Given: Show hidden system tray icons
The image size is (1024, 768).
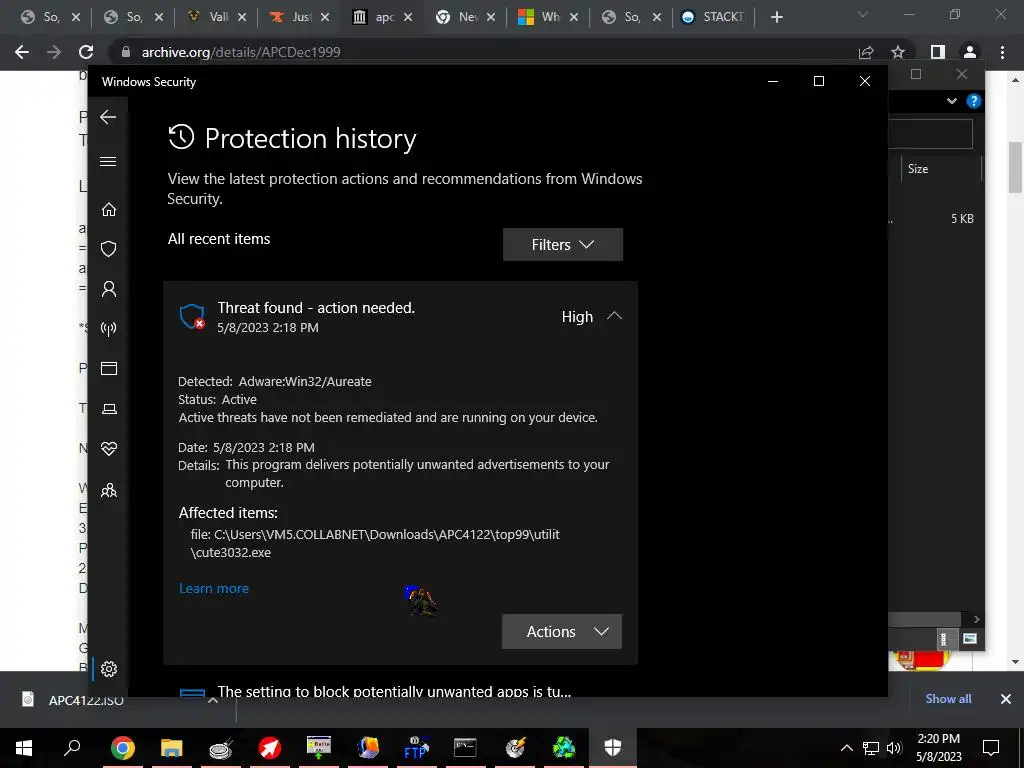Looking at the screenshot, I should coord(846,748).
